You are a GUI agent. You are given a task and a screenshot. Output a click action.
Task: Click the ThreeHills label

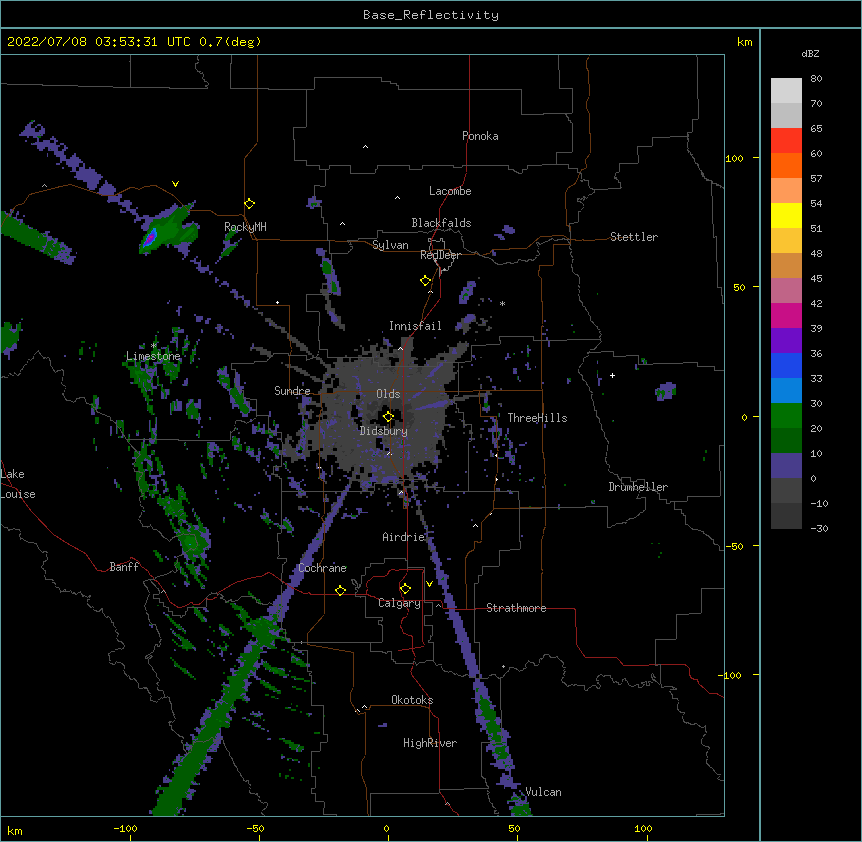(x=537, y=418)
